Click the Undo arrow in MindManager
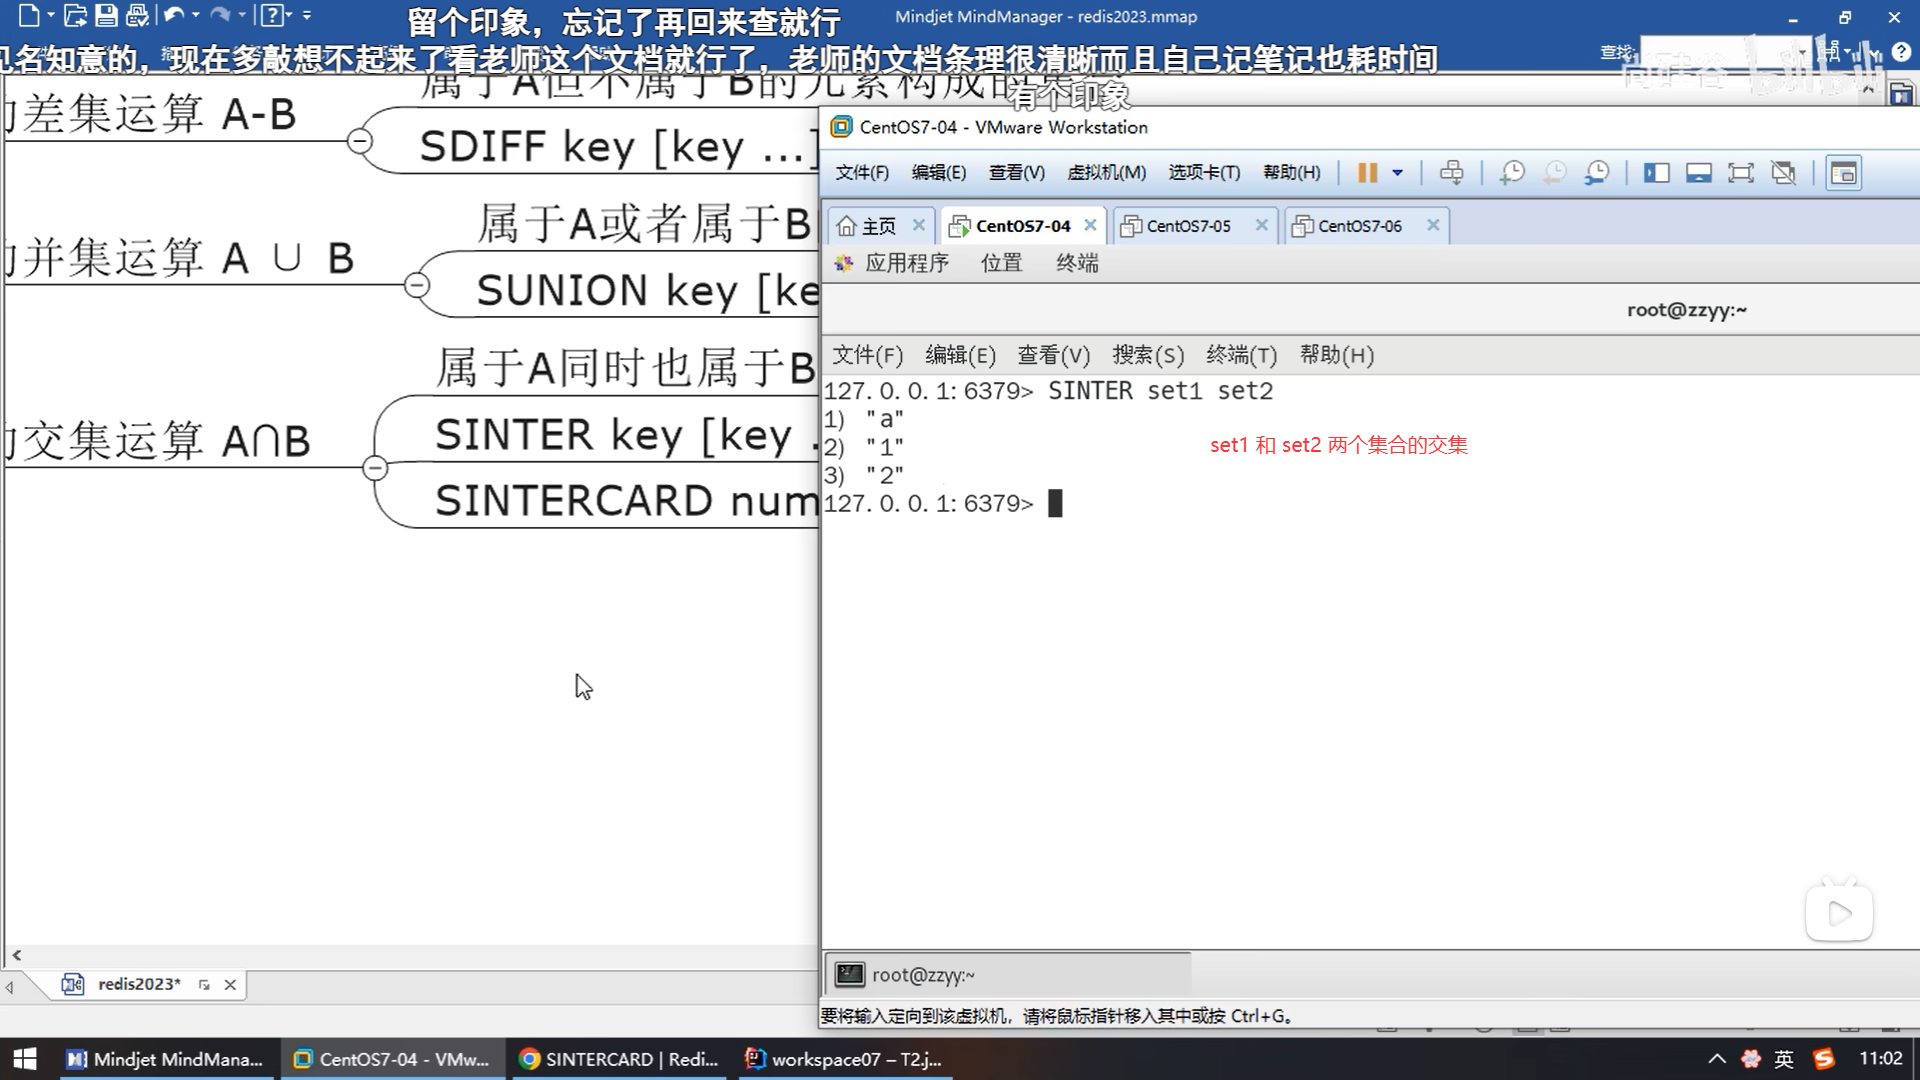 tap(174, 16)
